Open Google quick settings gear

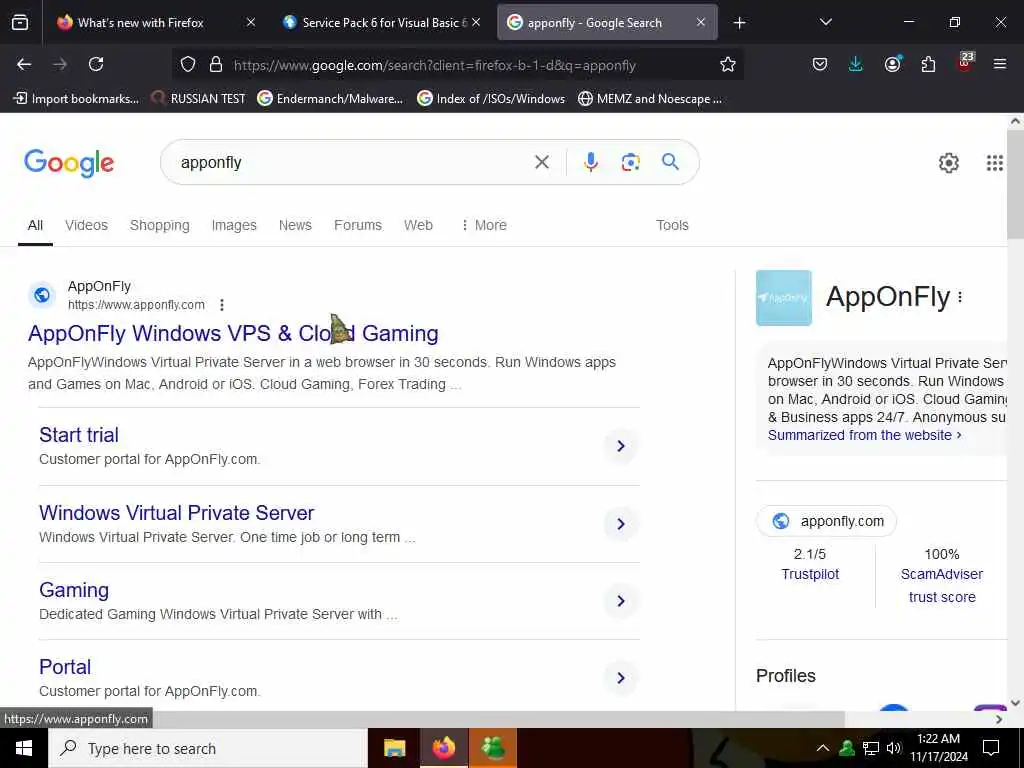pyautogui.click(x=948, y=163)
